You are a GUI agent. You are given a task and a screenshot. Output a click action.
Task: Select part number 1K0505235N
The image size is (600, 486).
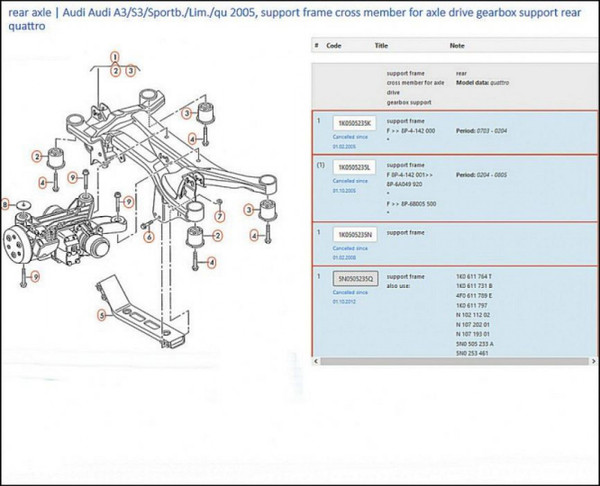coord(353,232)
